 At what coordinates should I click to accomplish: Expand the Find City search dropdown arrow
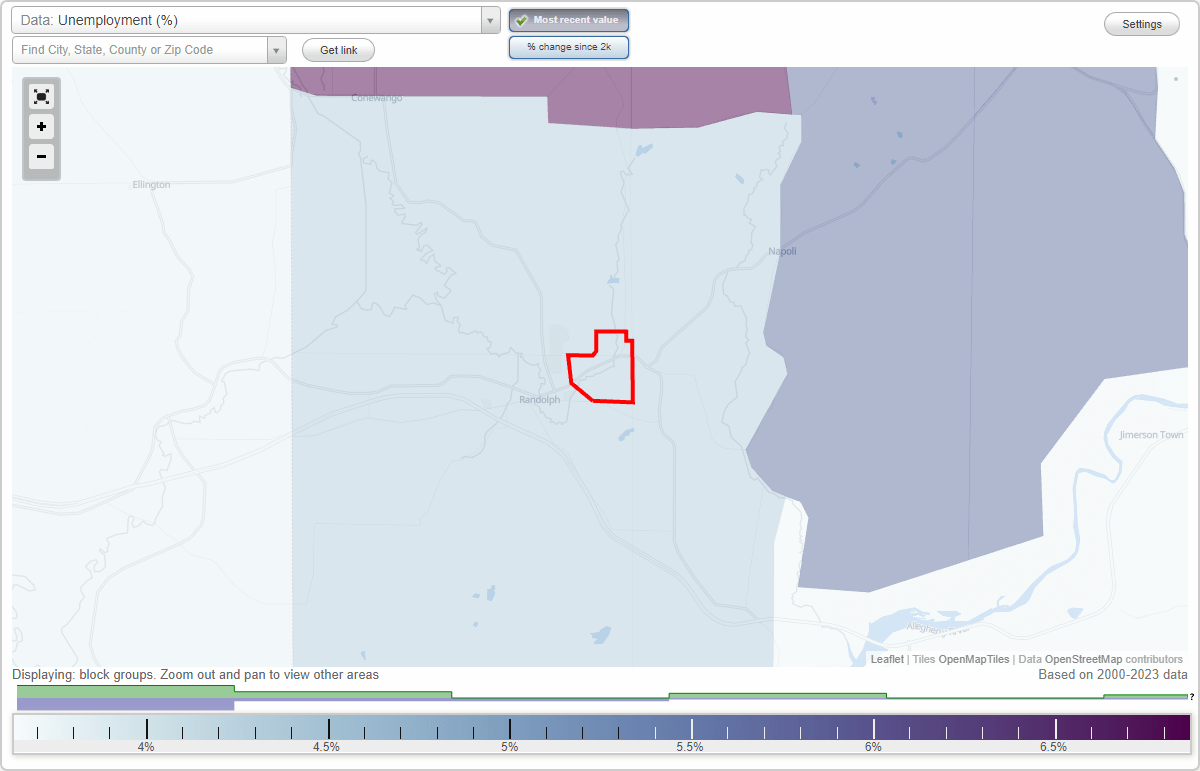pos(277,49)
